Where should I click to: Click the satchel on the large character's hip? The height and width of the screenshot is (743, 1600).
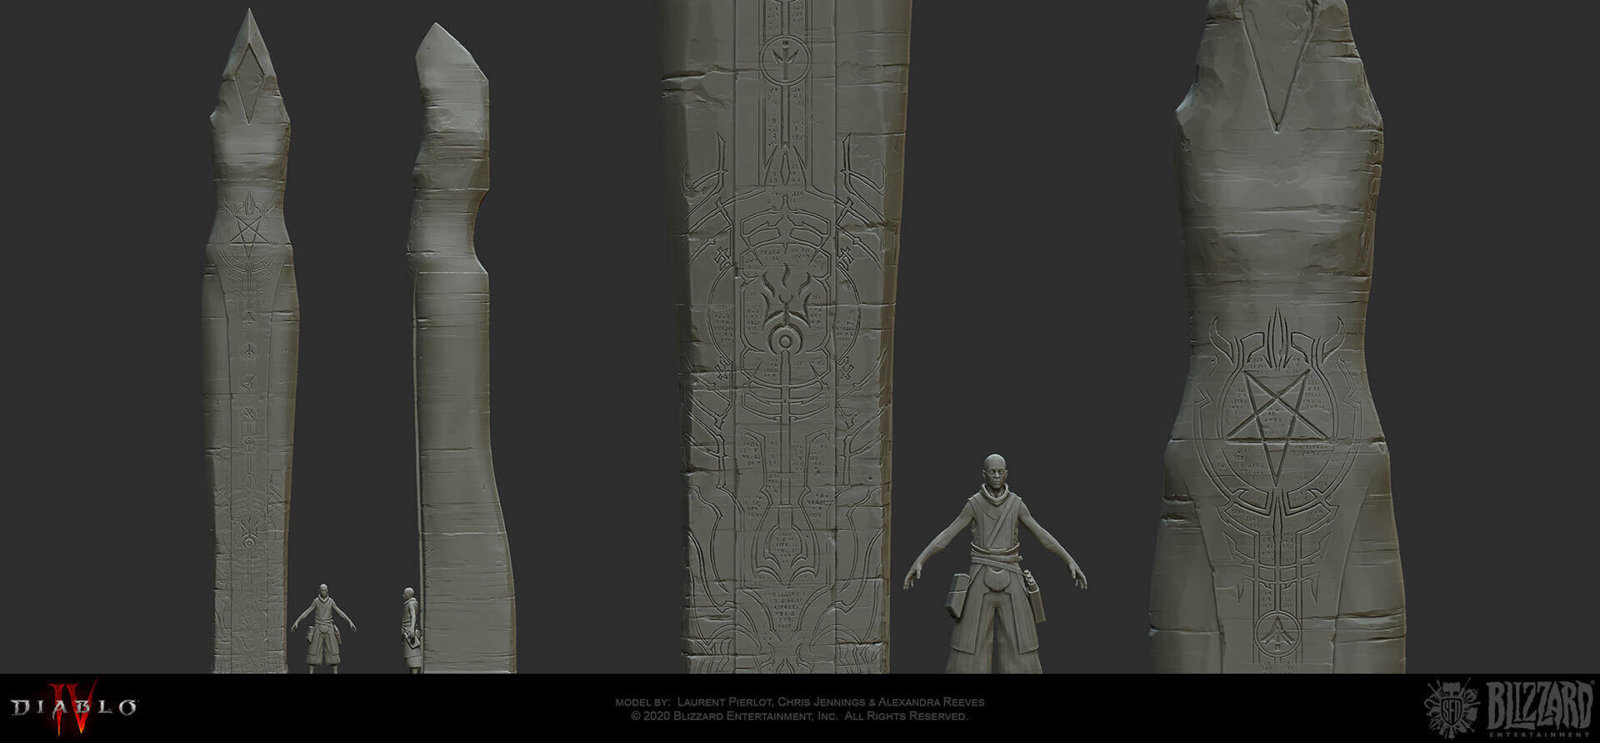[955, 593]
